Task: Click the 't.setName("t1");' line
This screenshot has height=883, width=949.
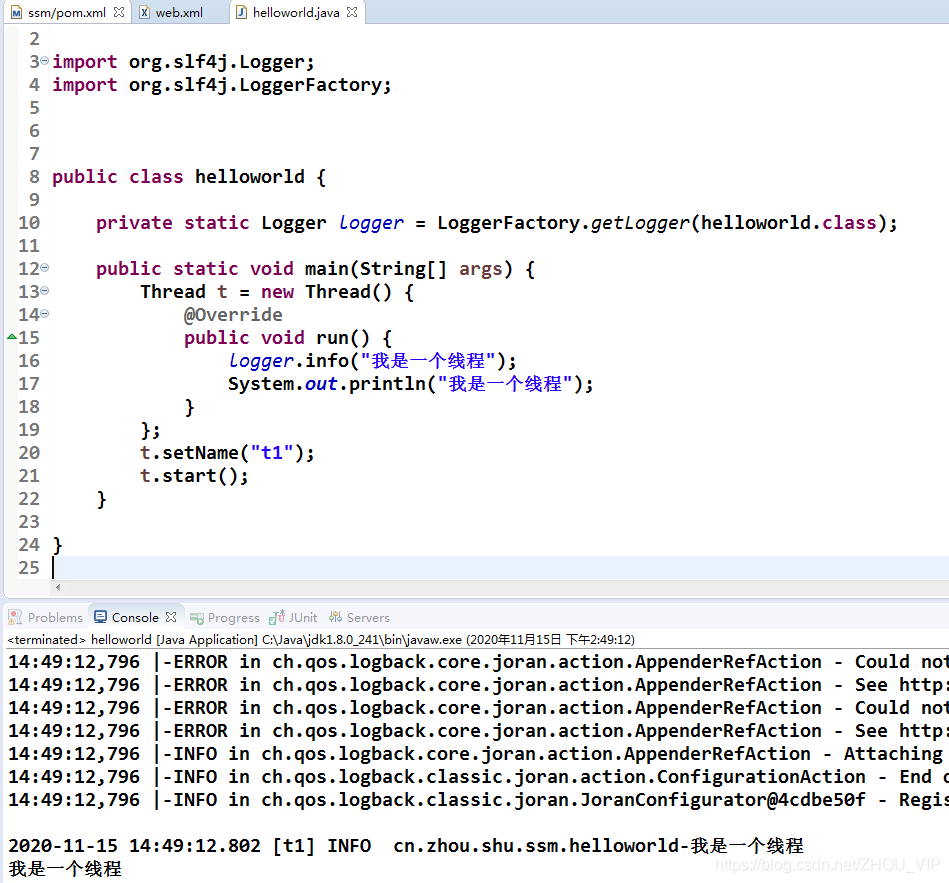Action: (227, 452)
